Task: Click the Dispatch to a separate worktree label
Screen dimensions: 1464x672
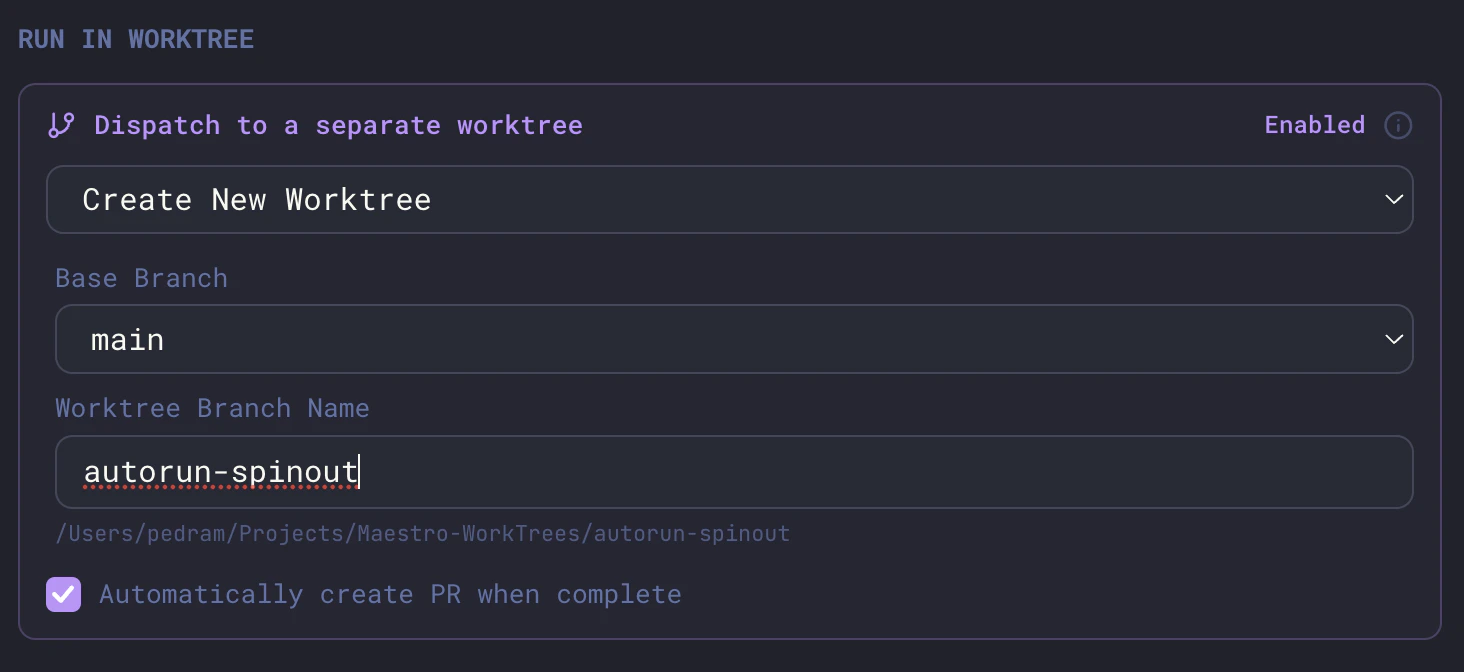Action: click(x=338, y=125)
